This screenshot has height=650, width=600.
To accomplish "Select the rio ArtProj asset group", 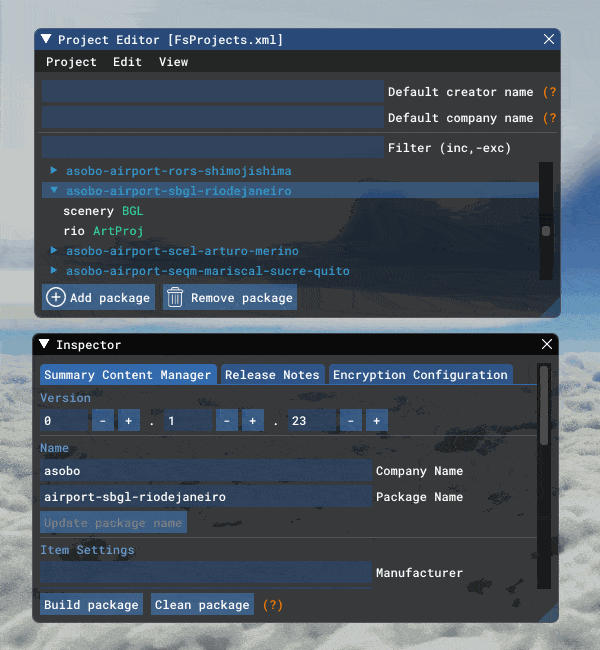I will [103, 231].
